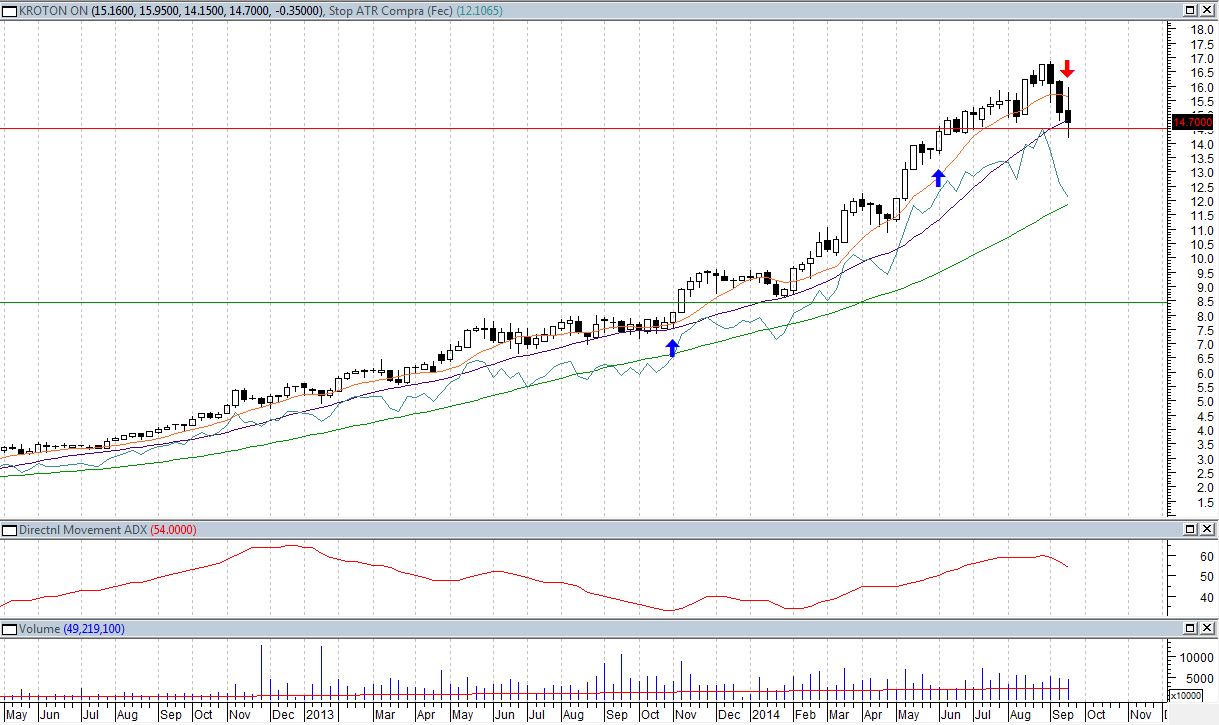Image resolution: width=1219 pixels, height=725 pixels.
Task: Click the Directnl Movement ADX title label
Action: point(82,529)
